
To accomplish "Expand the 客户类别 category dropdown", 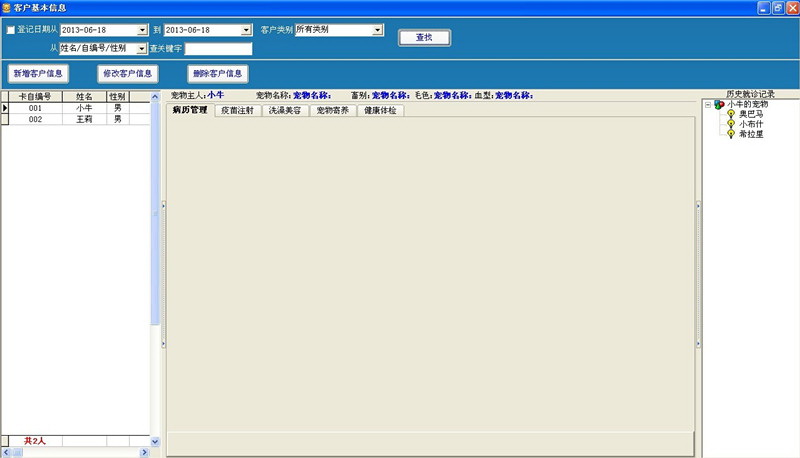I will pyautogui.click(x=378, y=30).
